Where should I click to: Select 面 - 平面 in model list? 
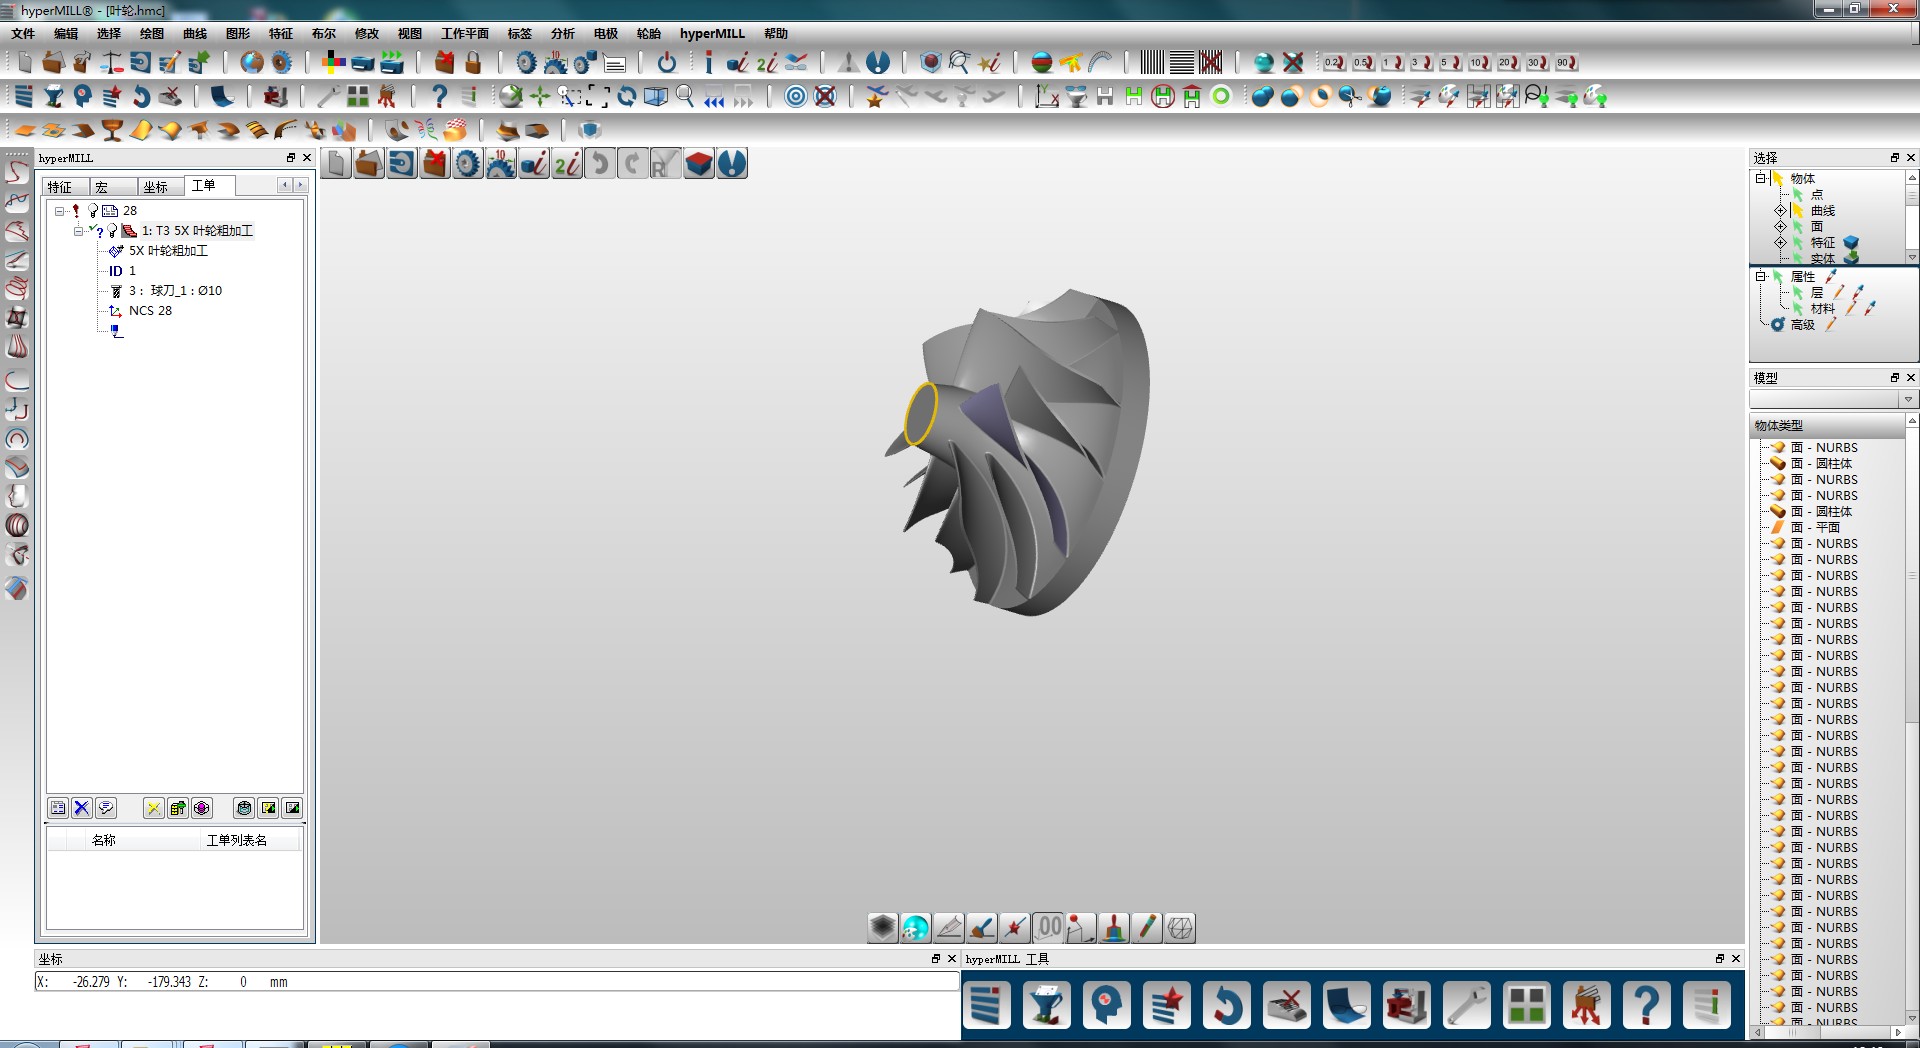pos(1815,528)
